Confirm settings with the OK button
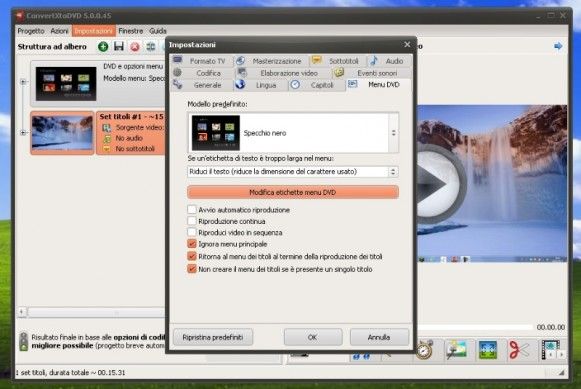The height and width of the screenshot is (389, 581). coord(312,337)
